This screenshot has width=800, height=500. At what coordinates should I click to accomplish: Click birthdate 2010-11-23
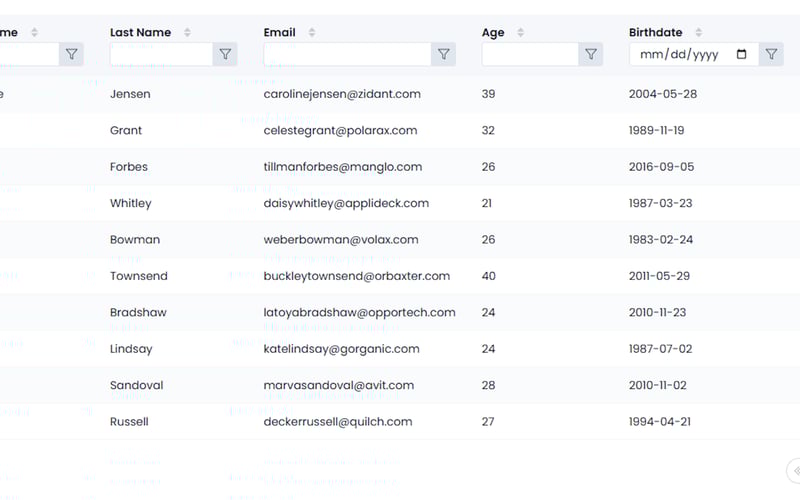tap(658, 312)
